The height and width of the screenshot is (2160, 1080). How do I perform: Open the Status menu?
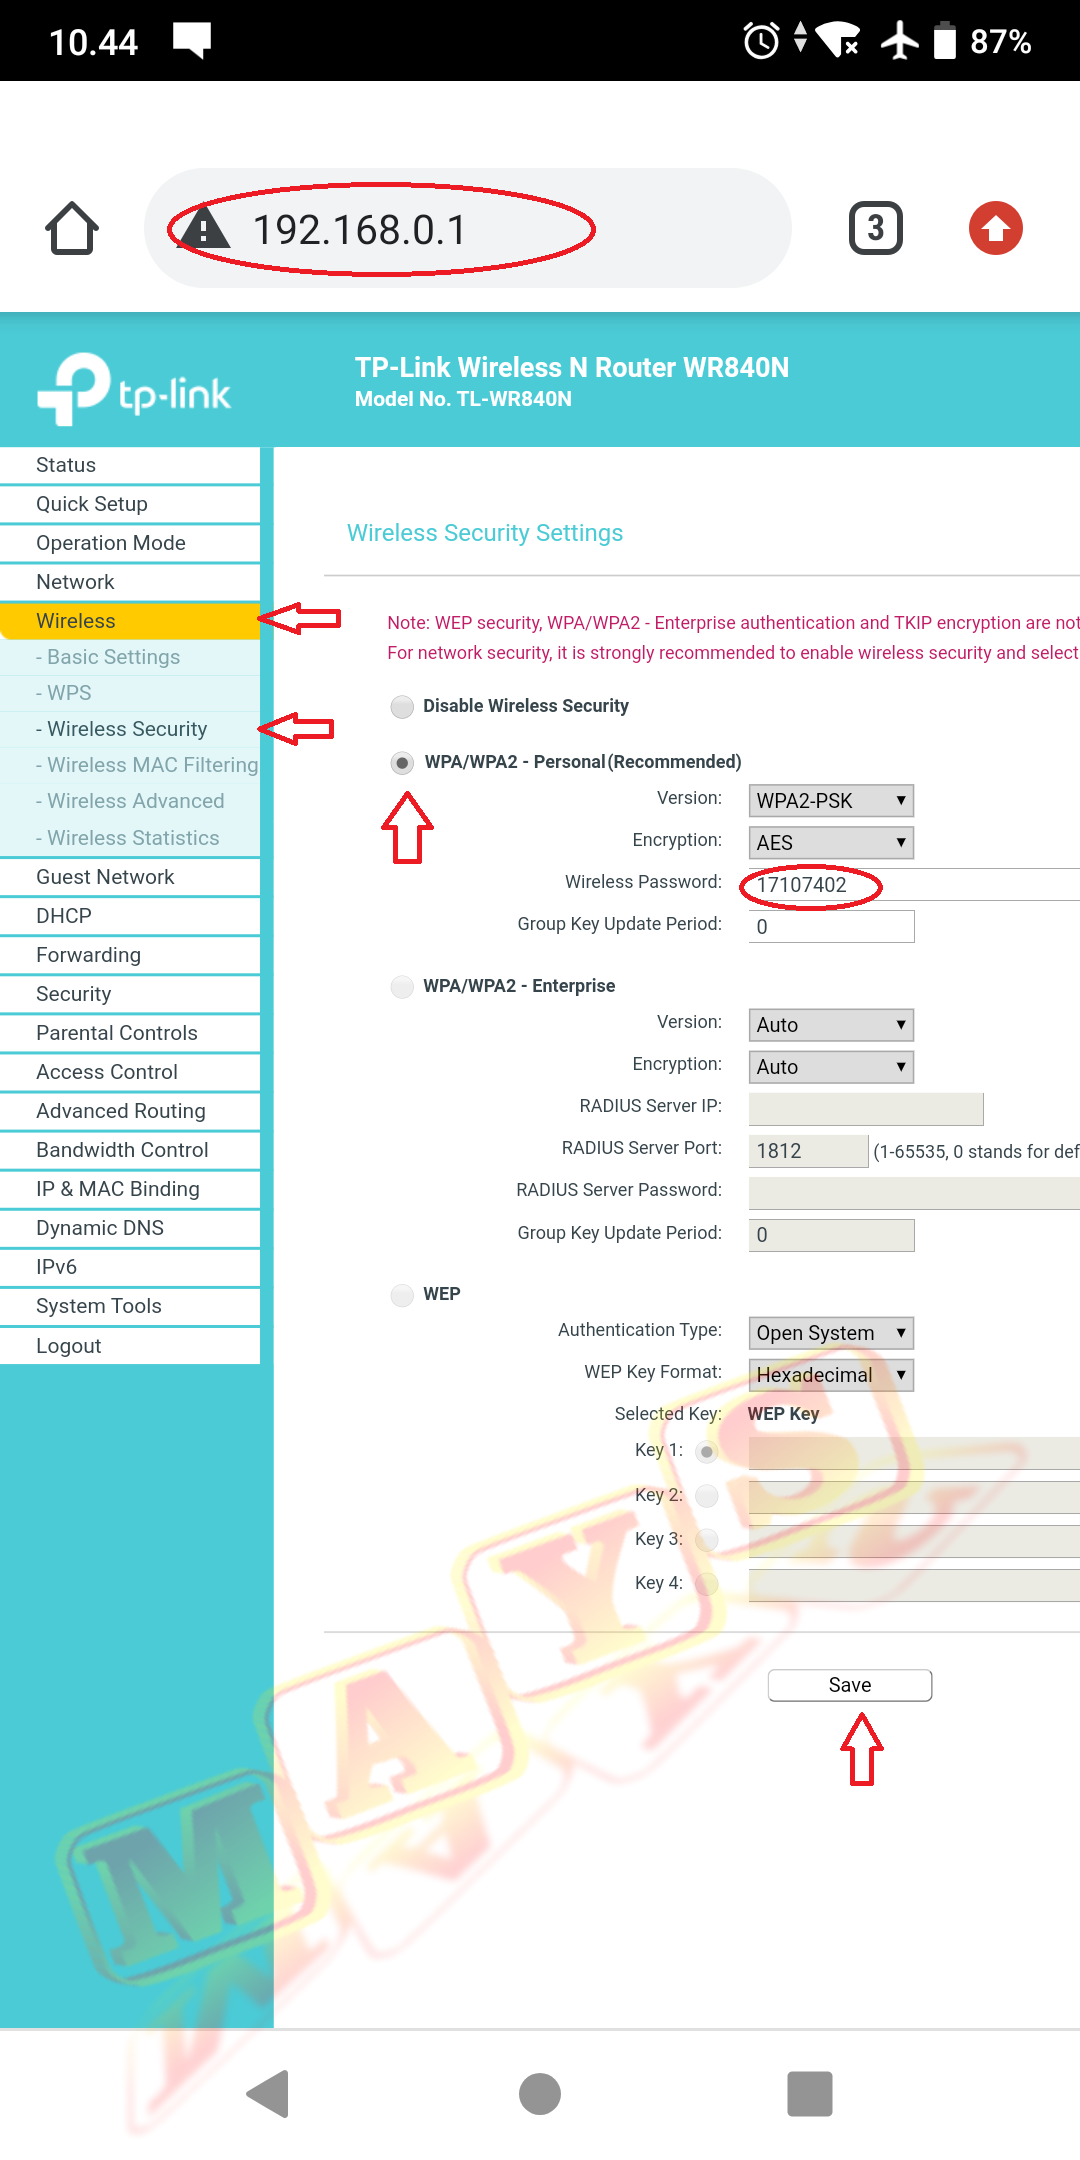click(130, 465)
